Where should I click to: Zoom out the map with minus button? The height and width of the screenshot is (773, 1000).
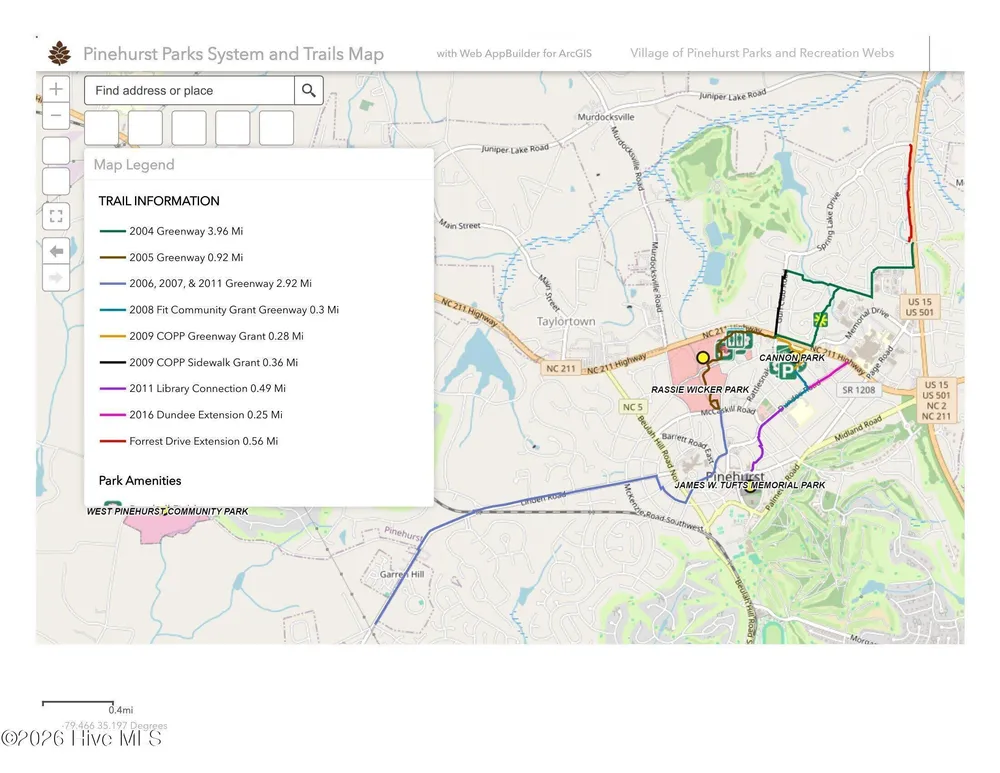[56, 115]
